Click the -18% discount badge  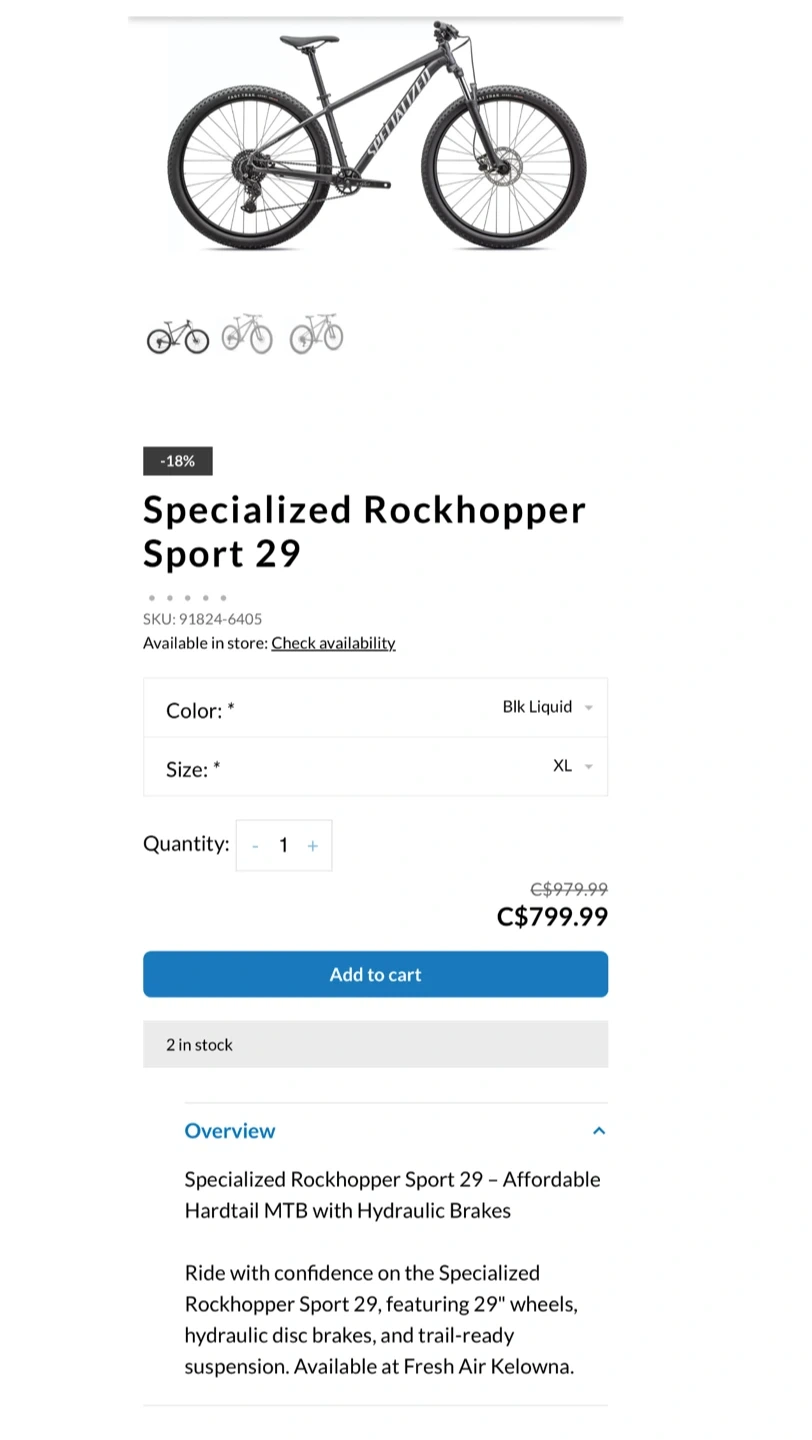178,461
